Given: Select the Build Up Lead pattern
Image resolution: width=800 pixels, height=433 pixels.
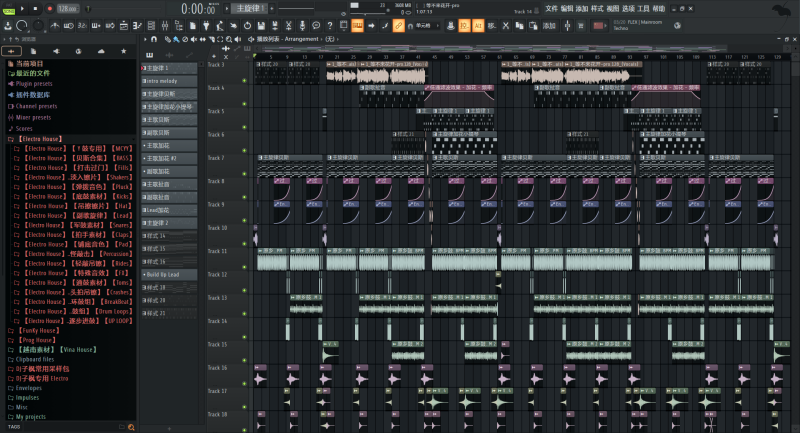Looking at the screenshot, I should [169, 274].
